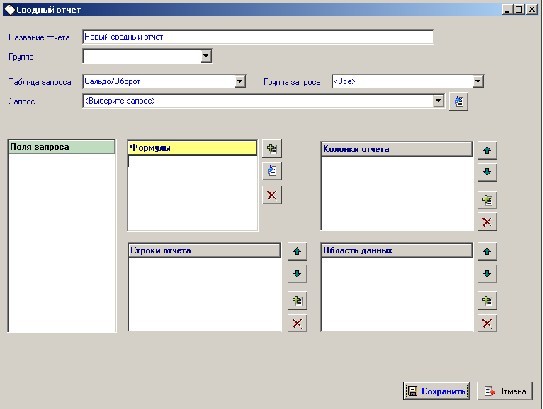Click inside the Формулы entry row
Screen dimensions: 543x409
pyautogui.click(x=192, y=161)
